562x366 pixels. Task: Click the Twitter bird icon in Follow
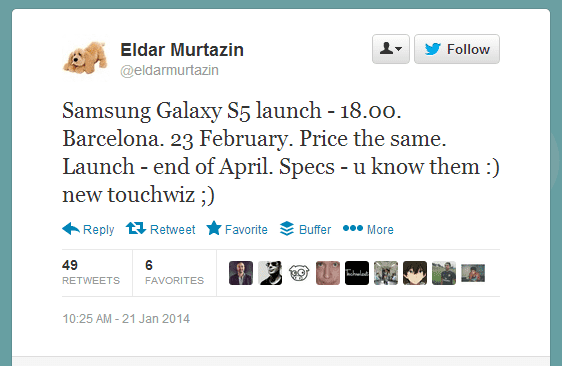pos(433,49)
